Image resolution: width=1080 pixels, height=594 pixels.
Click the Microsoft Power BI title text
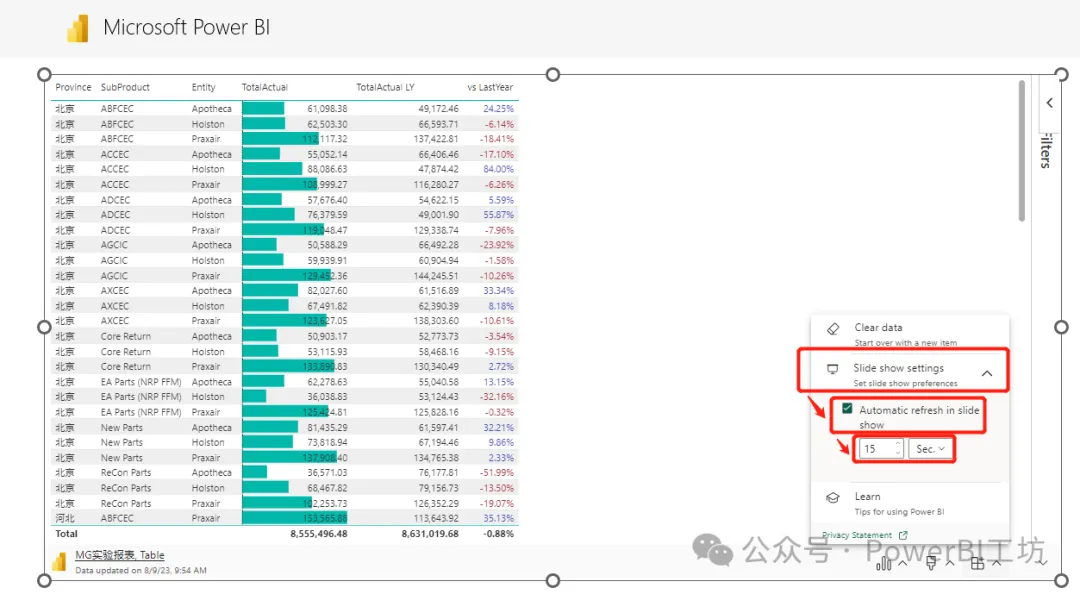tap(187, 28)
